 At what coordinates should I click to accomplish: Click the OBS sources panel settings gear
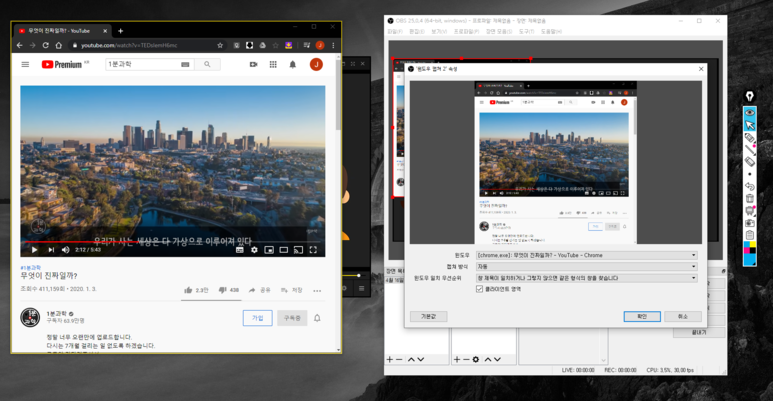[x=476, y=360]
